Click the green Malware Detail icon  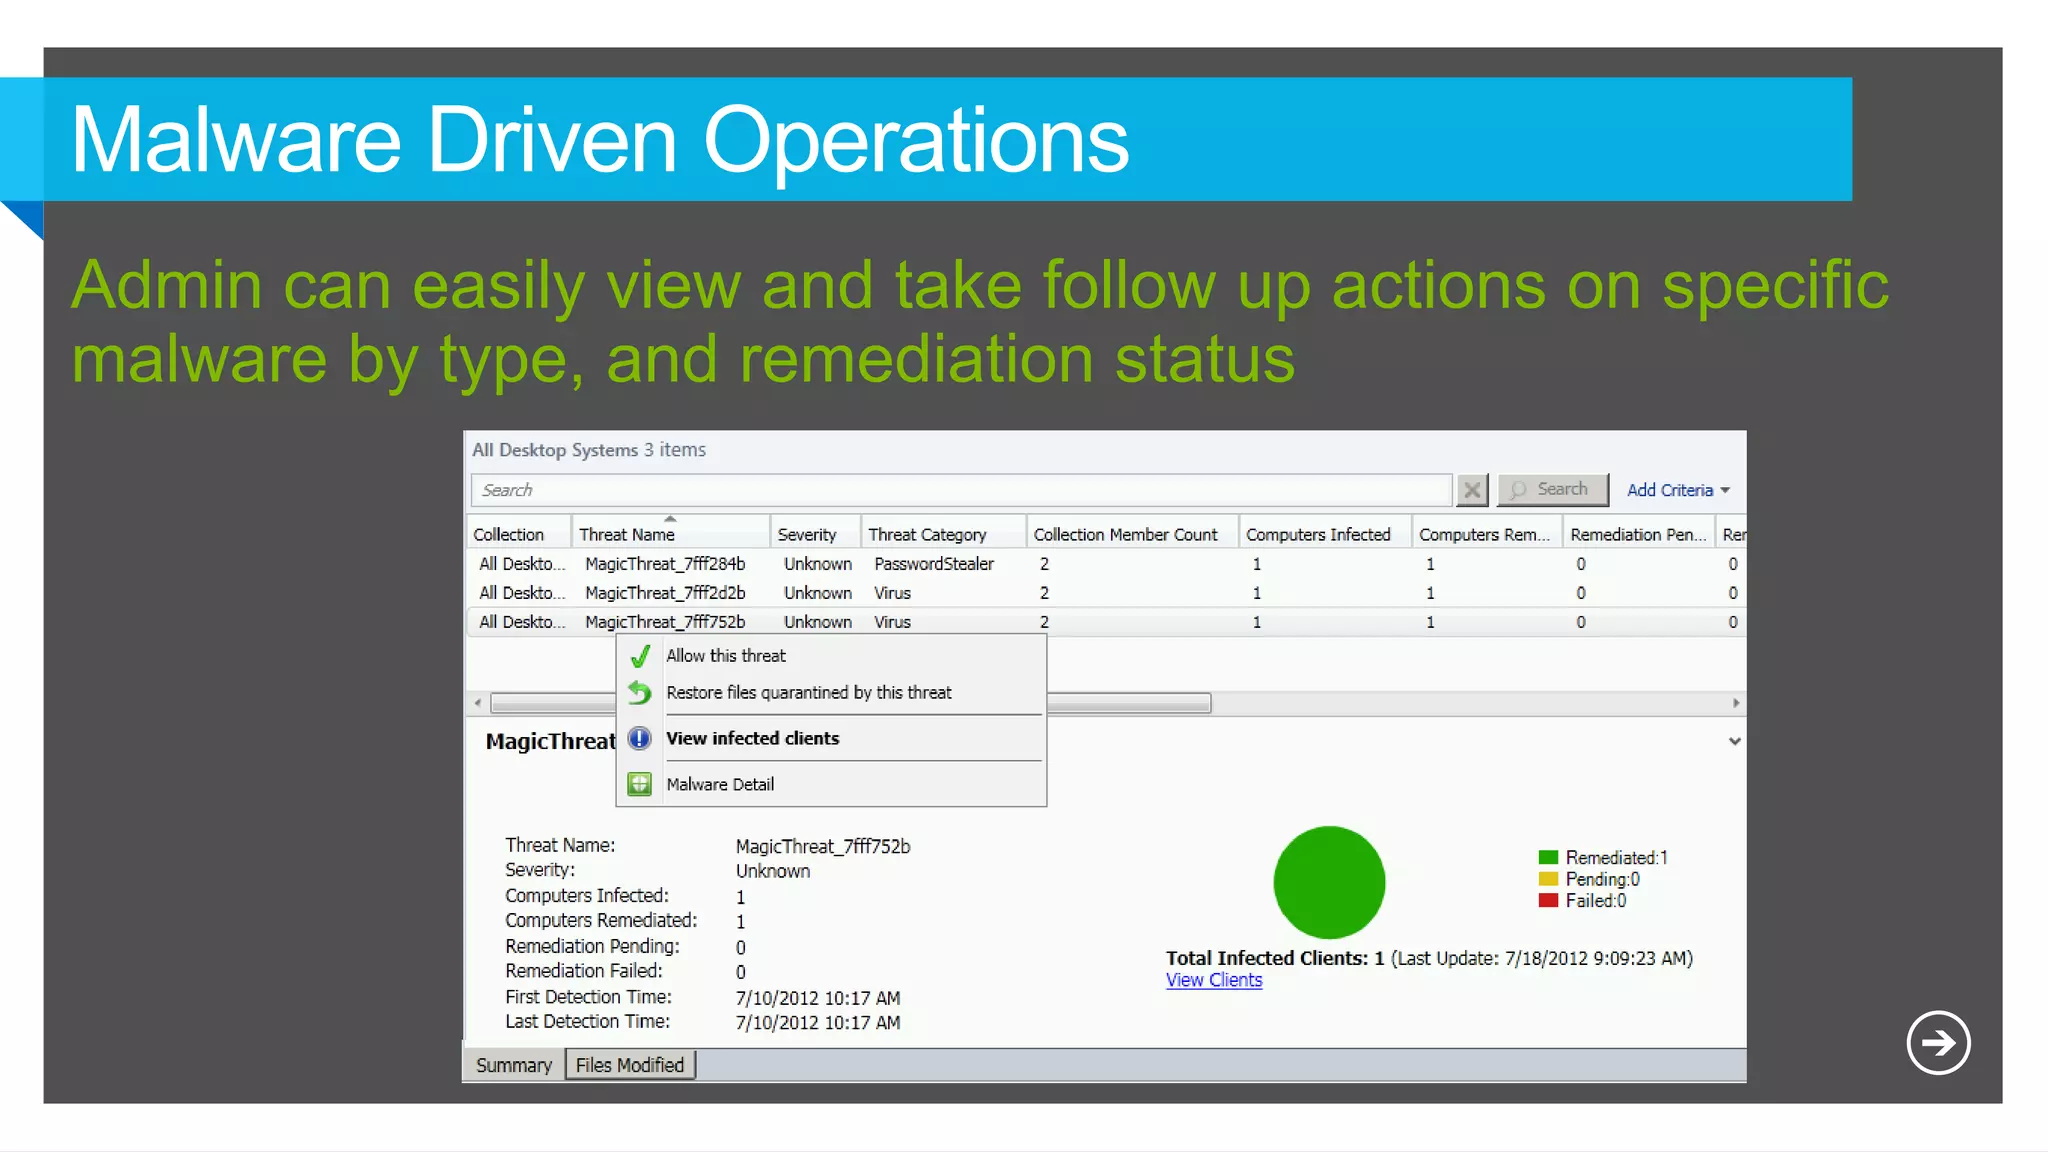[640, 784]
